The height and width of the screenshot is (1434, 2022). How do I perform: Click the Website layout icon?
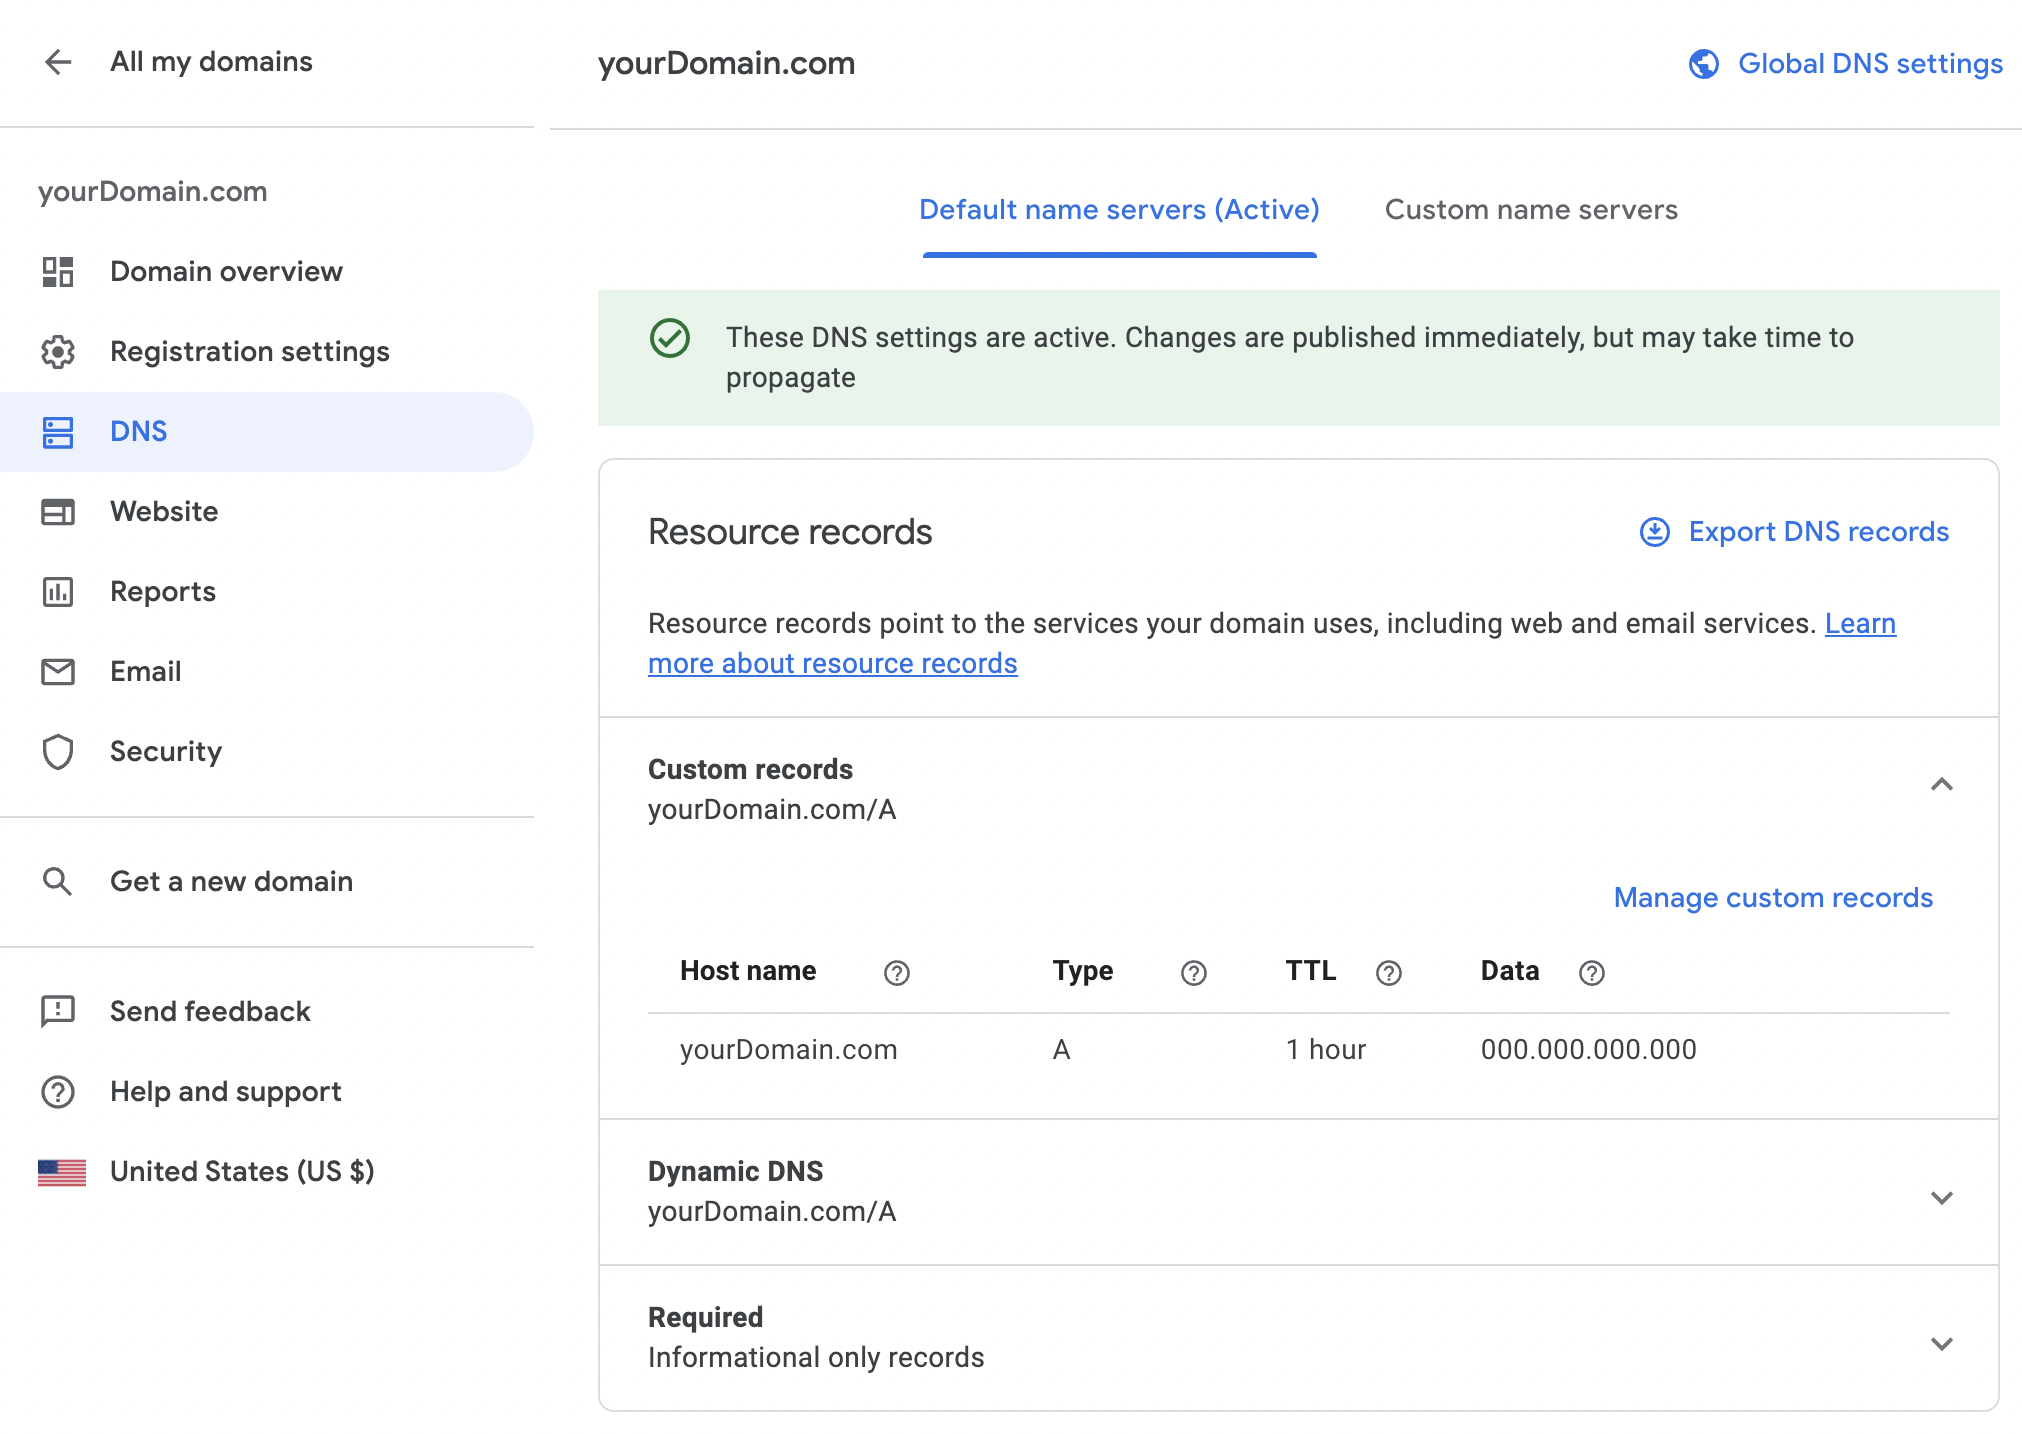coord(58,512)
